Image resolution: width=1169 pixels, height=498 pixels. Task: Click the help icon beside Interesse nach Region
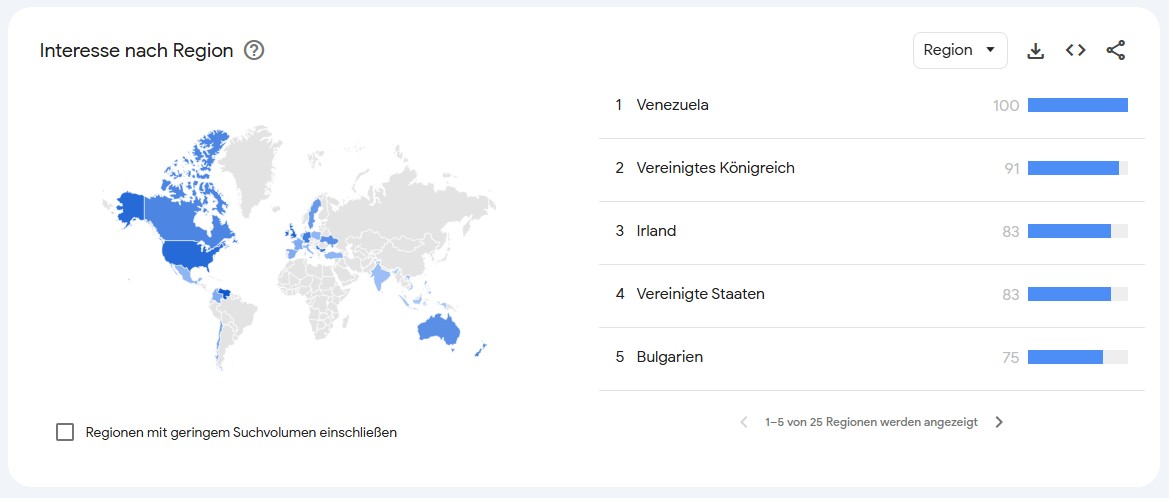coord(254,50)
